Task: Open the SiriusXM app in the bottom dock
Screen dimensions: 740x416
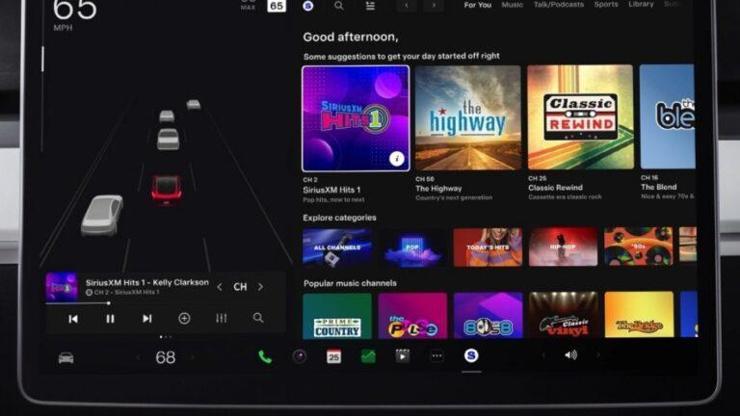Action: pyautogui.click(x=471, y=356)
